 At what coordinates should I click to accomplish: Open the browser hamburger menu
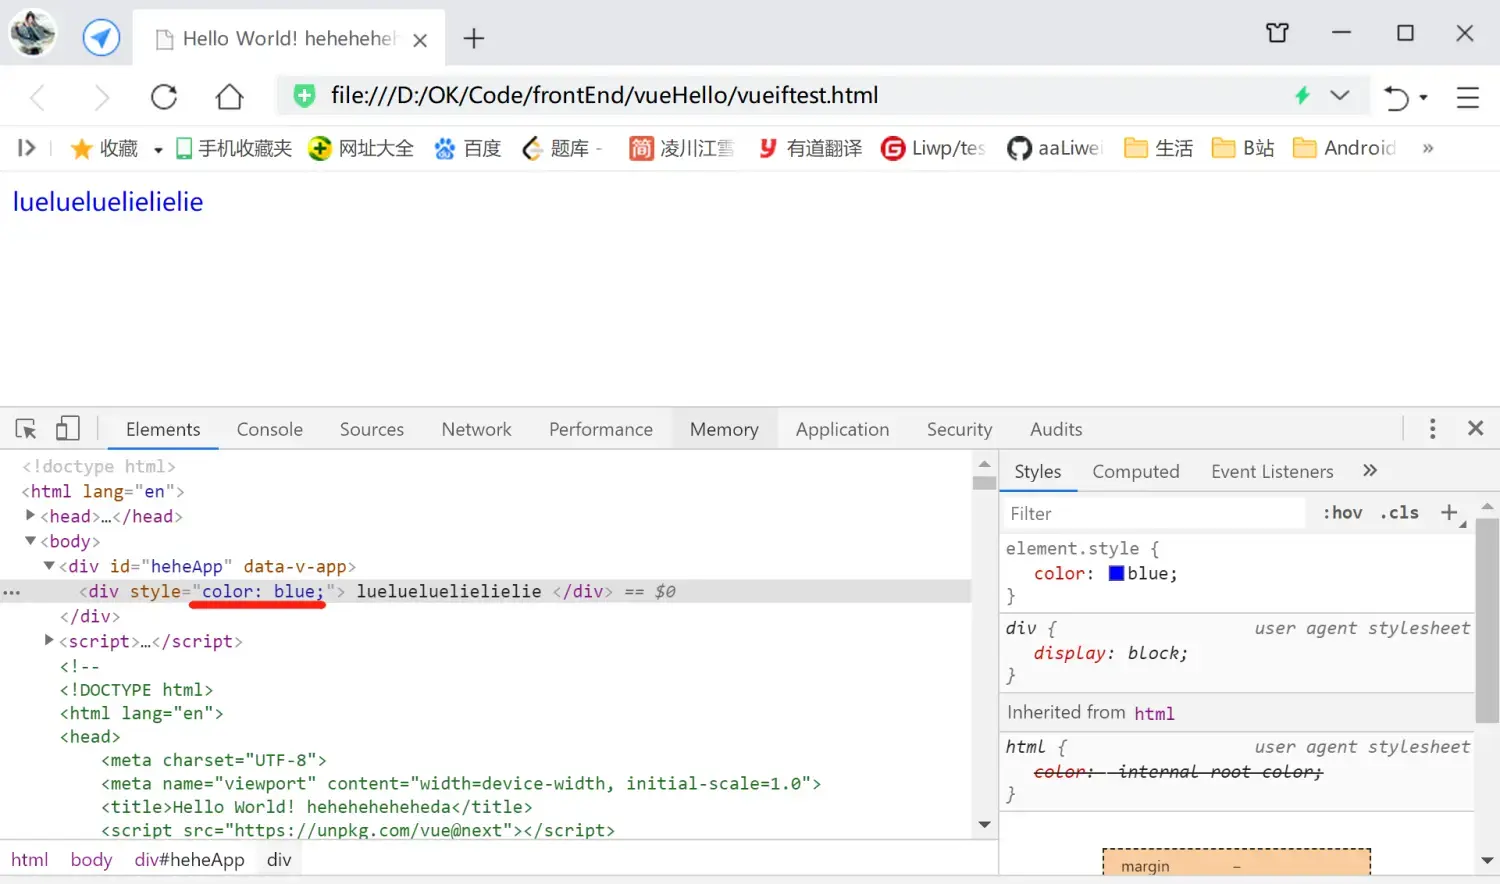point(1467,97)
